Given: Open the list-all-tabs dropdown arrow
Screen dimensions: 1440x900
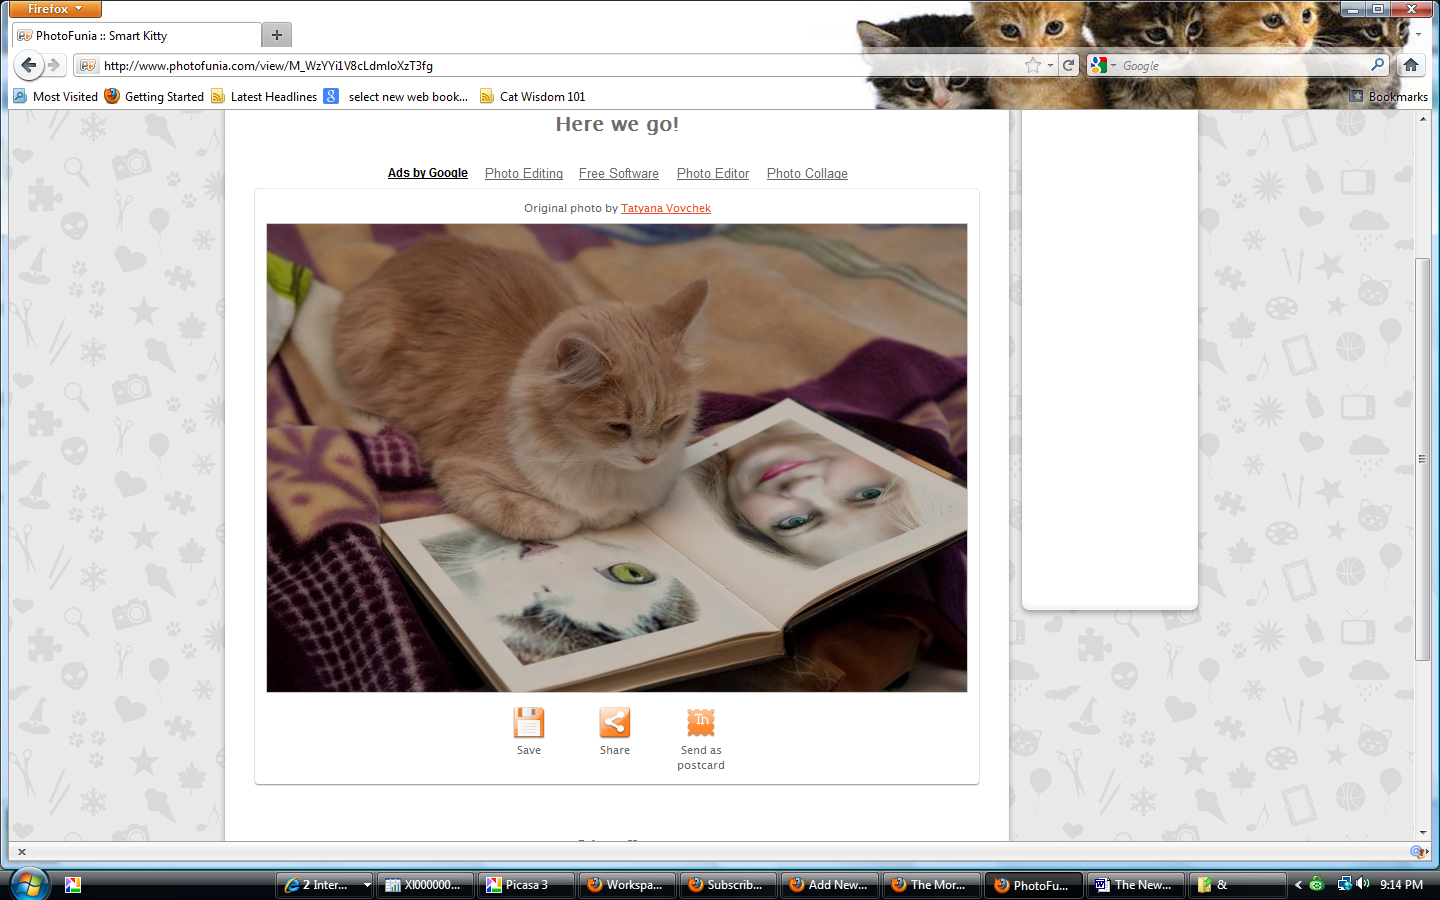Looking at the screenshot, I should click(x=1418, y=35).
